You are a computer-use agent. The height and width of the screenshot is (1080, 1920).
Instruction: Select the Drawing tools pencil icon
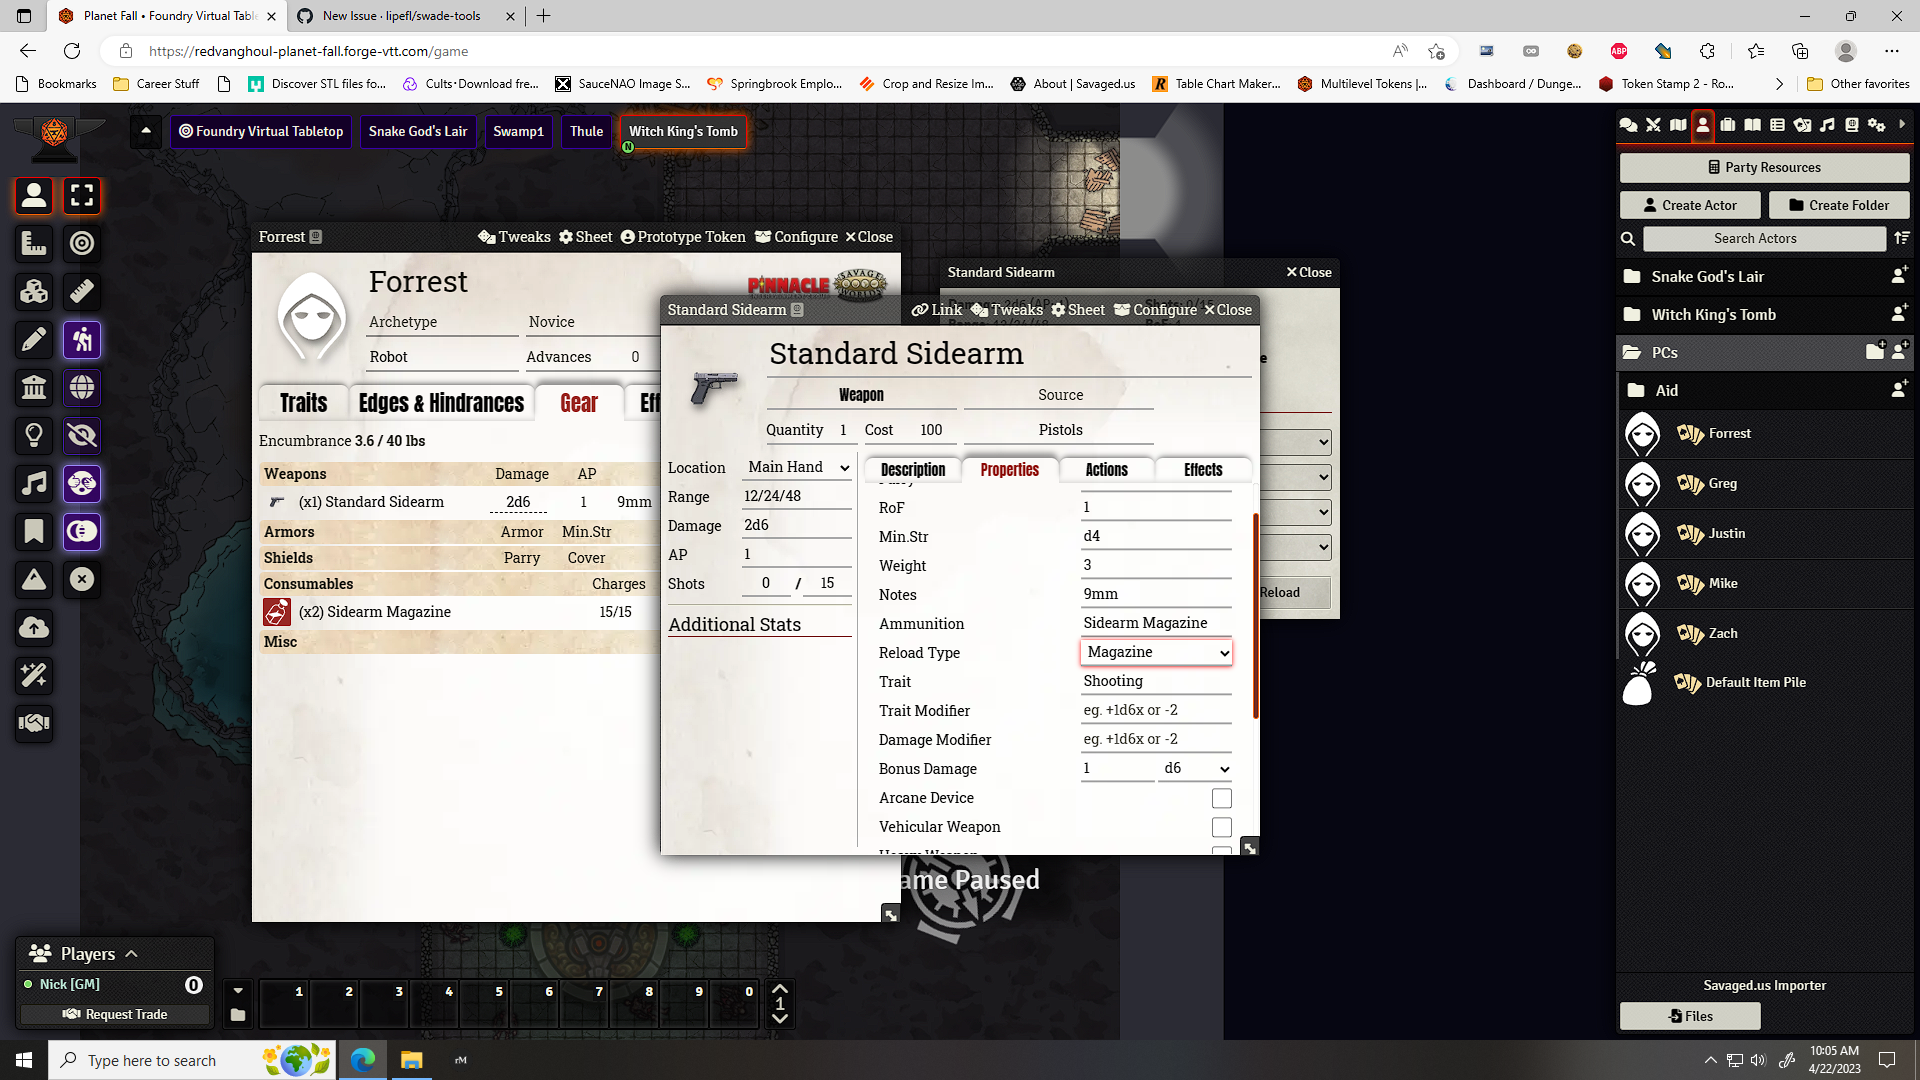(34, 339)
